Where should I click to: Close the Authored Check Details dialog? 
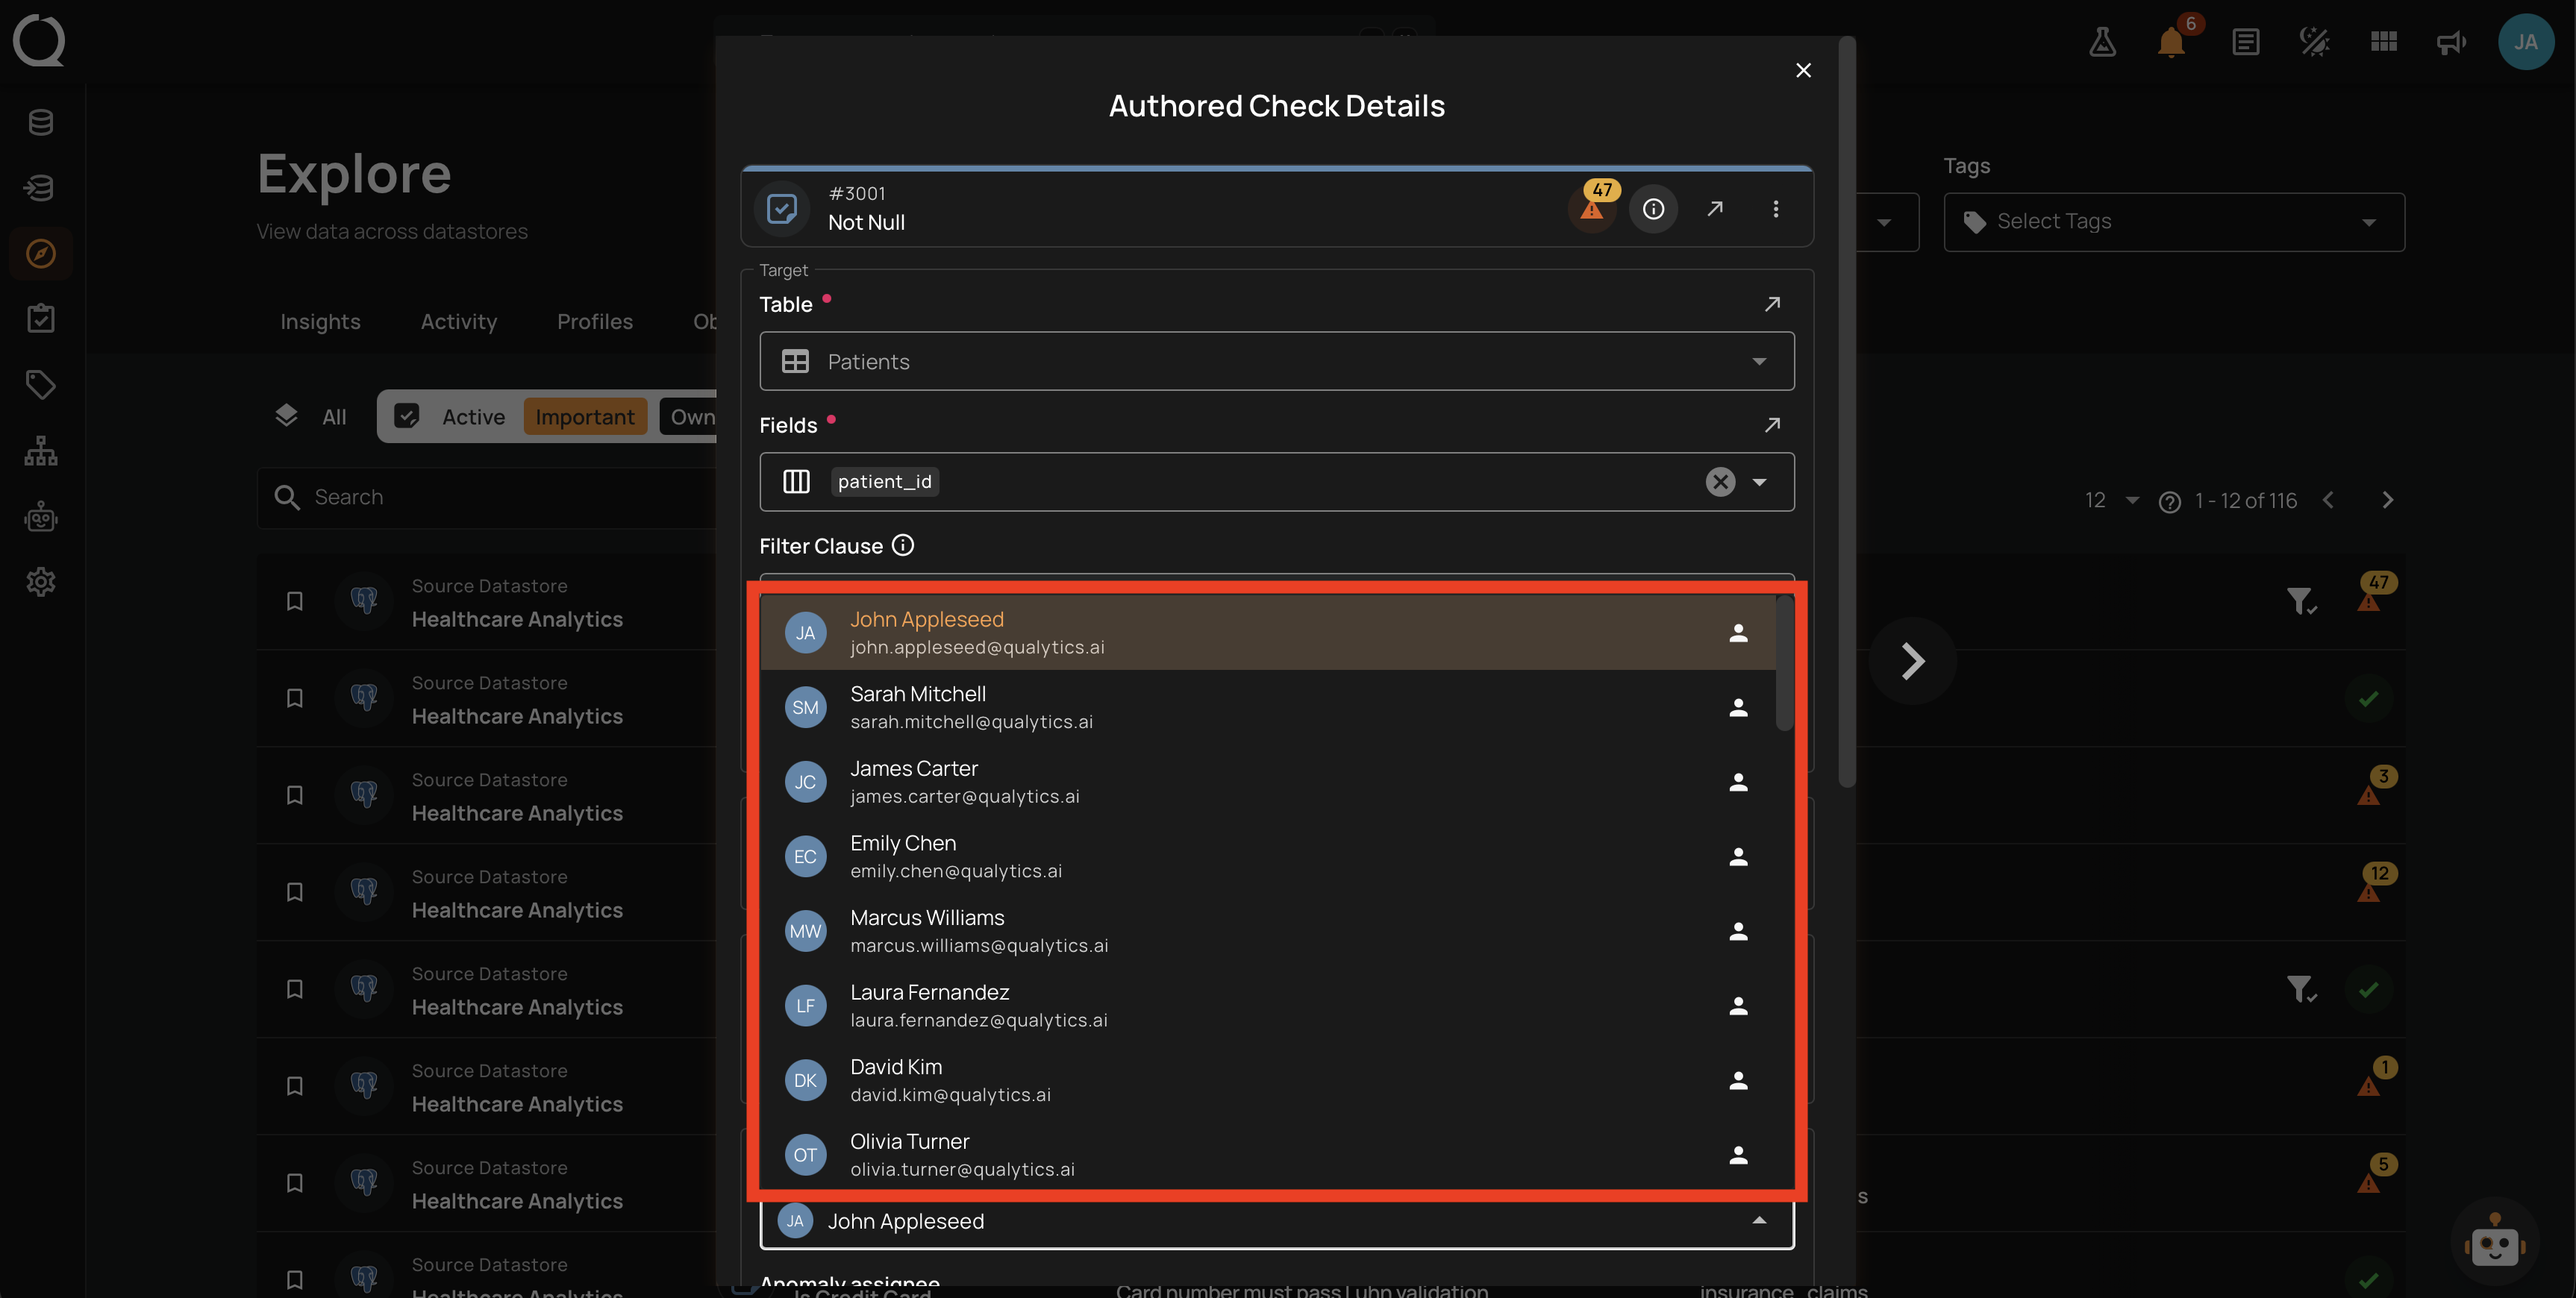(1803, 70)
